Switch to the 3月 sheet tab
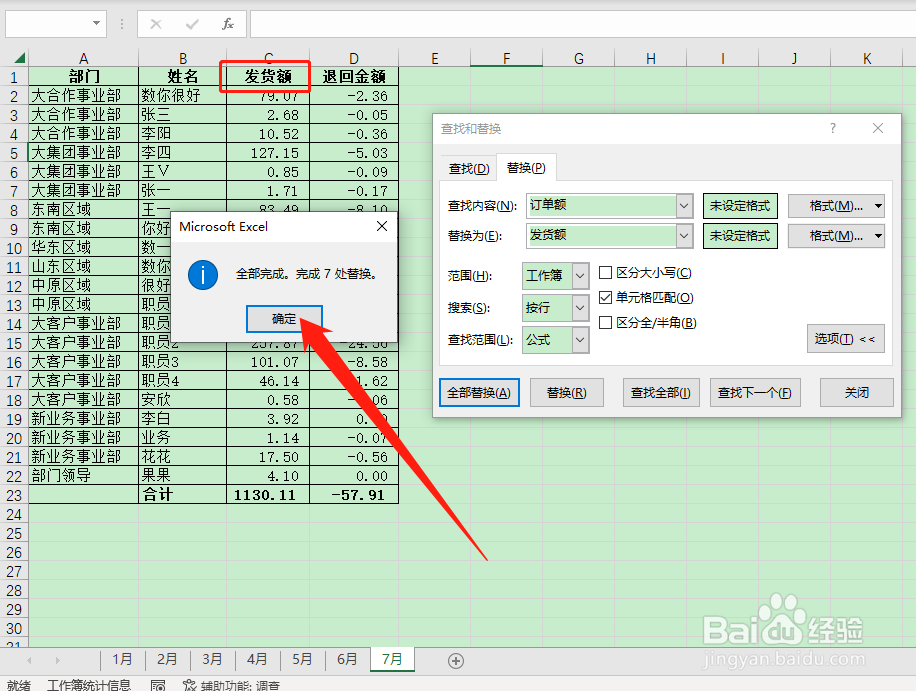The height and width of the screenshot is (691, 916). [212, 659]
